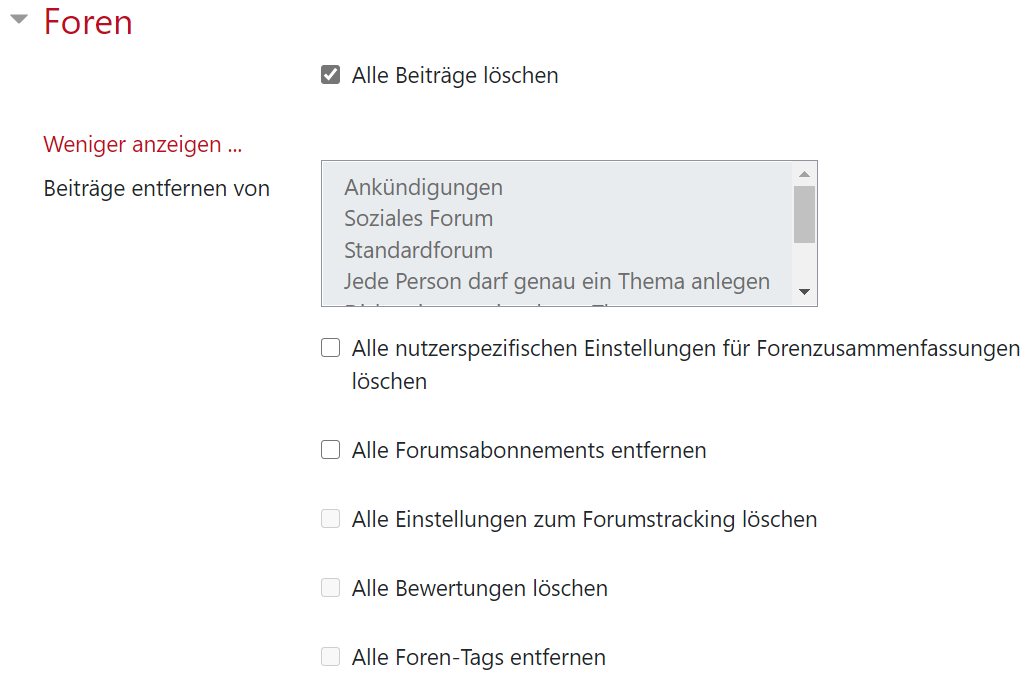Click the disclosure triangle beside 'Foren'
Viewport: 1030px width, 675px height.
pyautogui.click(x=18, y=18)
